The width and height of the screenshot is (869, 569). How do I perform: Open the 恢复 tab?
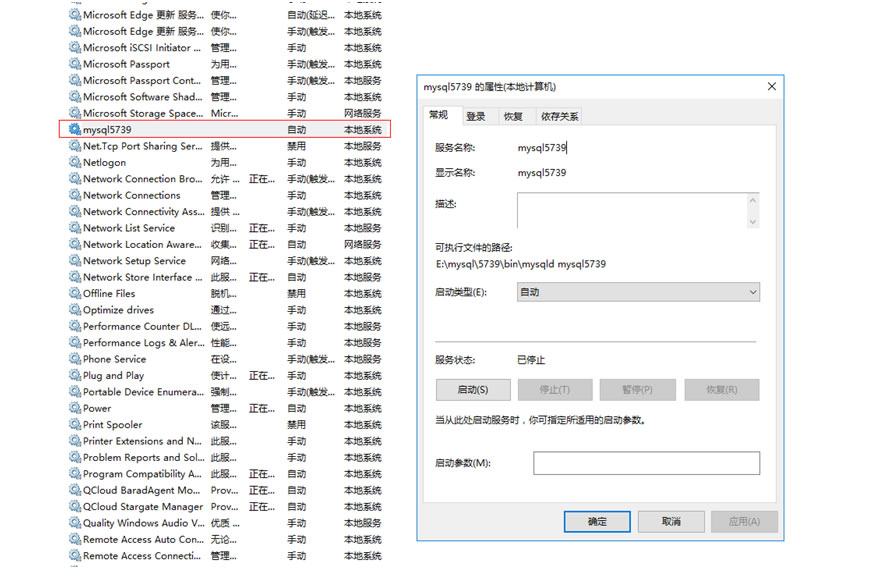click(513, 117)
